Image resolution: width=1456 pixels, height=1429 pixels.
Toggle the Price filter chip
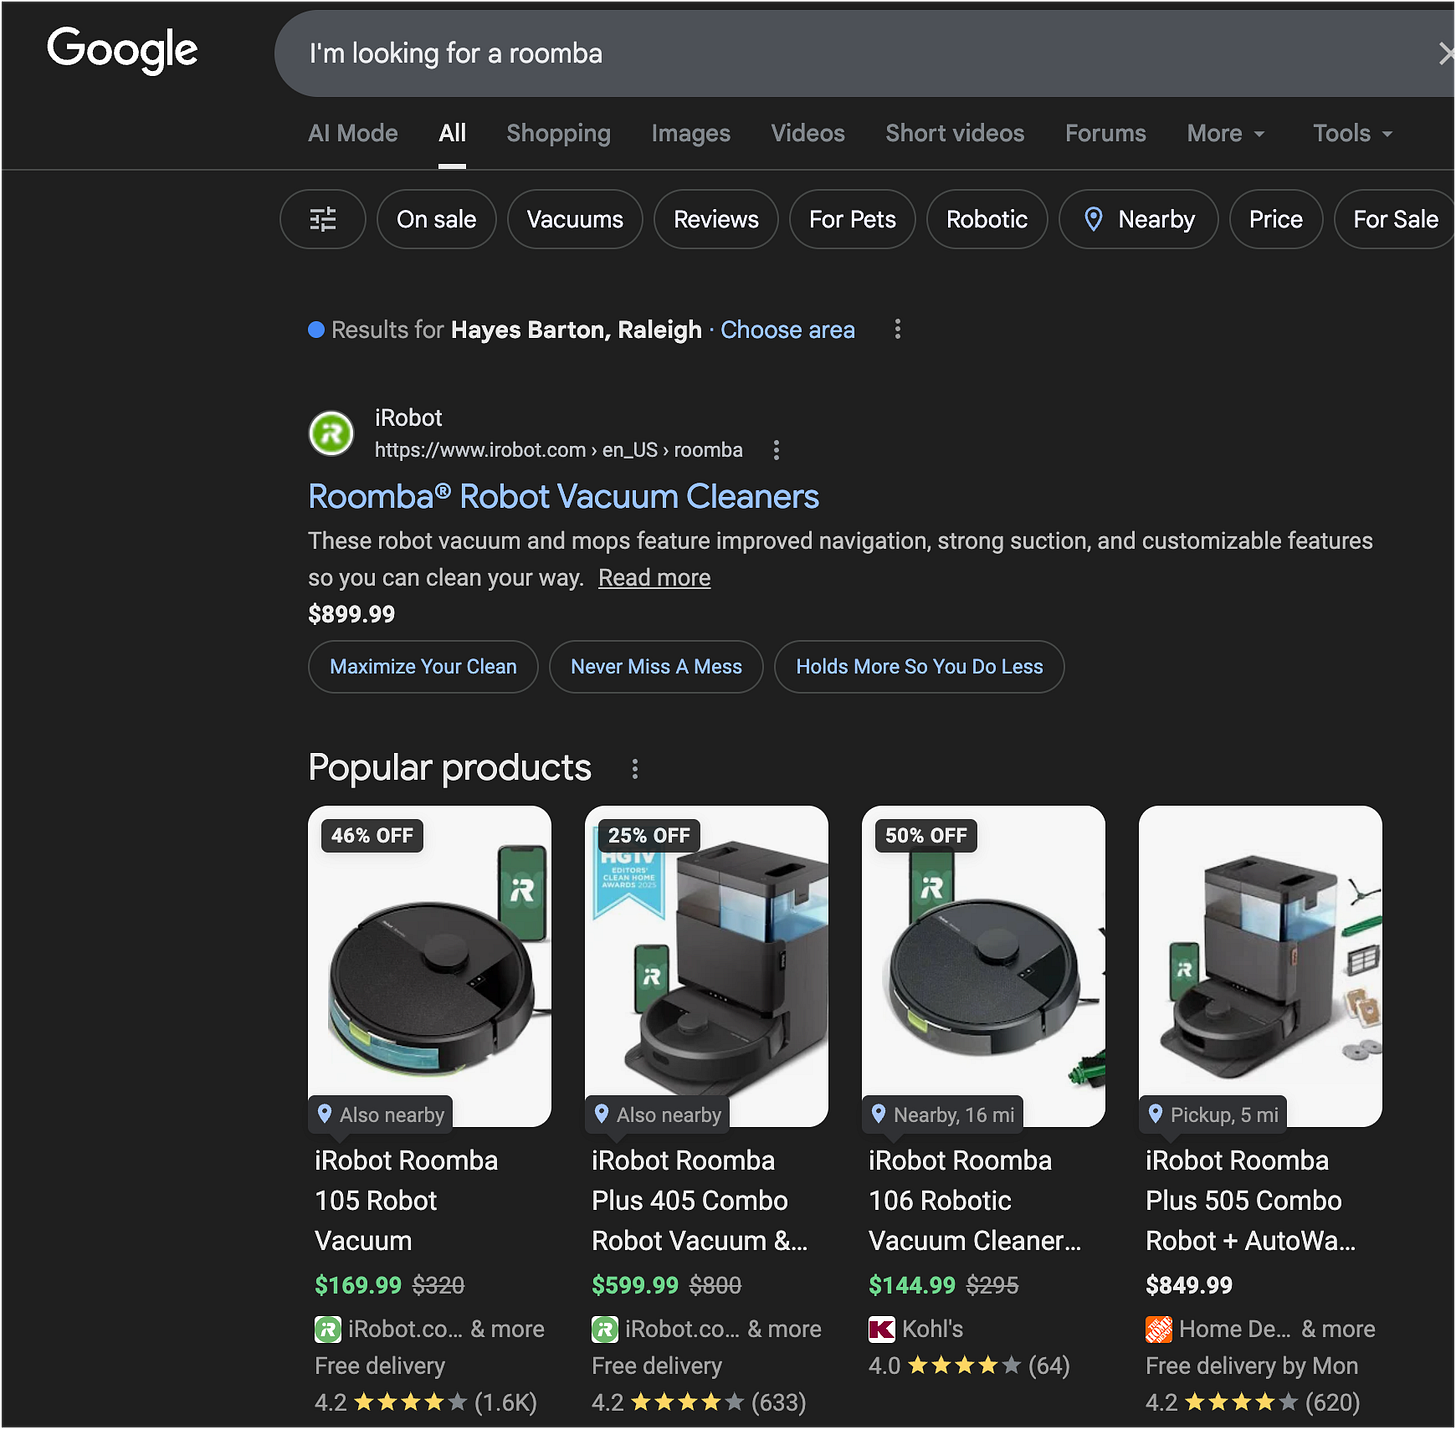tap(1276, 219)
